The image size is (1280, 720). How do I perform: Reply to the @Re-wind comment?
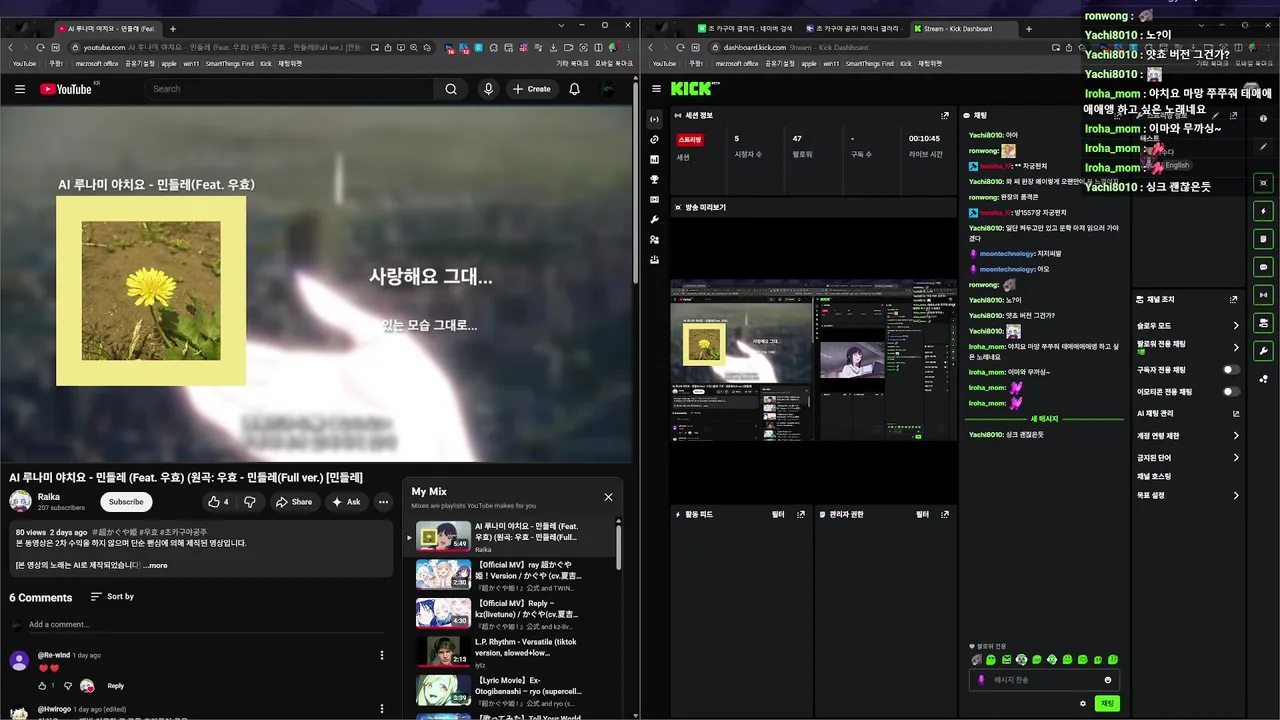116,686
